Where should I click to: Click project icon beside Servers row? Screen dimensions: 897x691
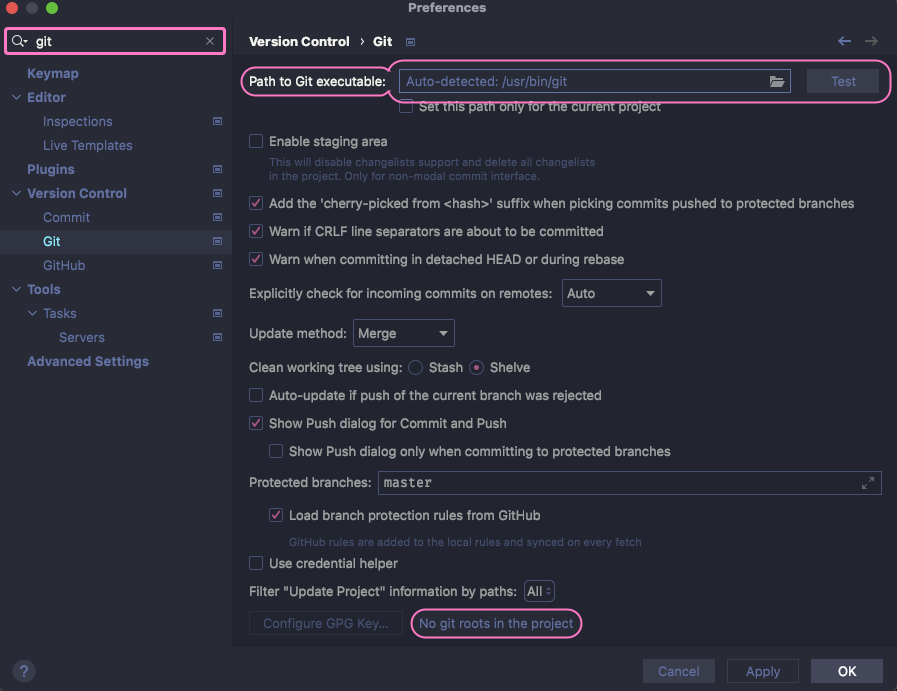tap(217, 337)
